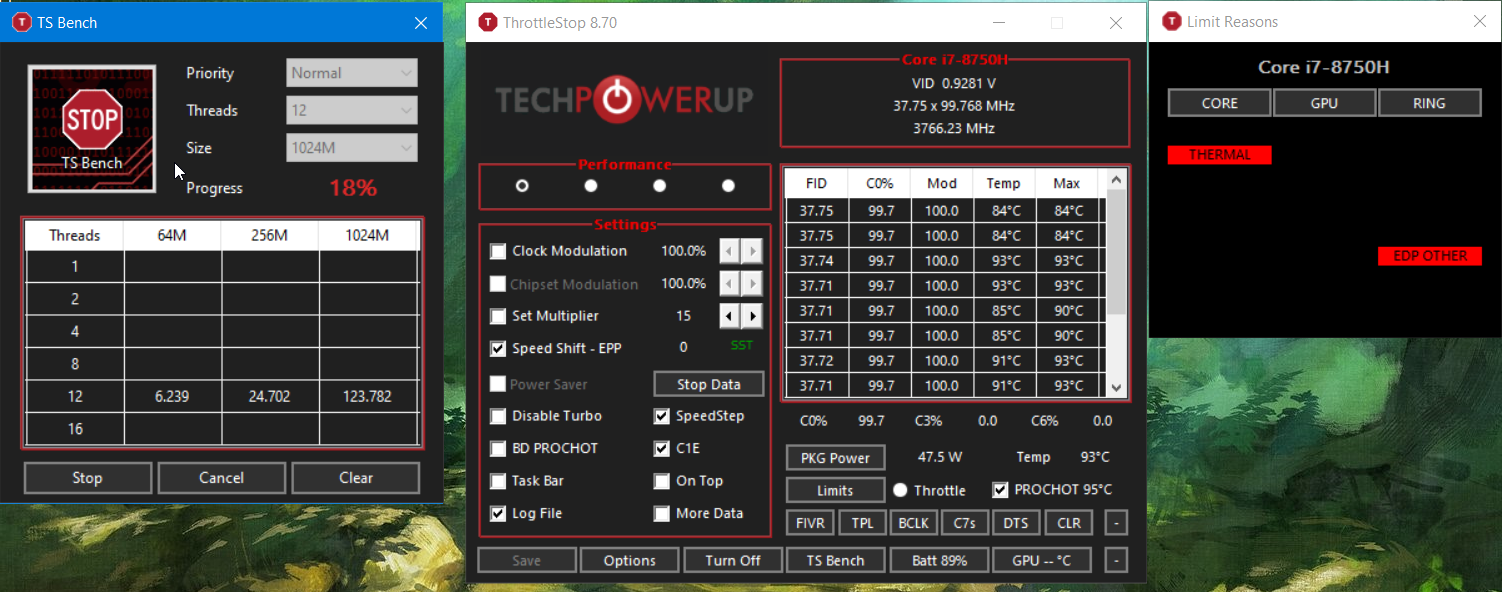Clear the TS Bench results
The width and height of the screenshot is (1502, 592).
pyautogui.click(x=356, y=478)
